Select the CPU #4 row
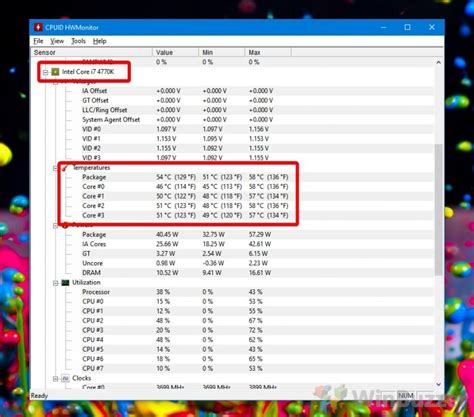The image size is (474, 417). [233, 340]
